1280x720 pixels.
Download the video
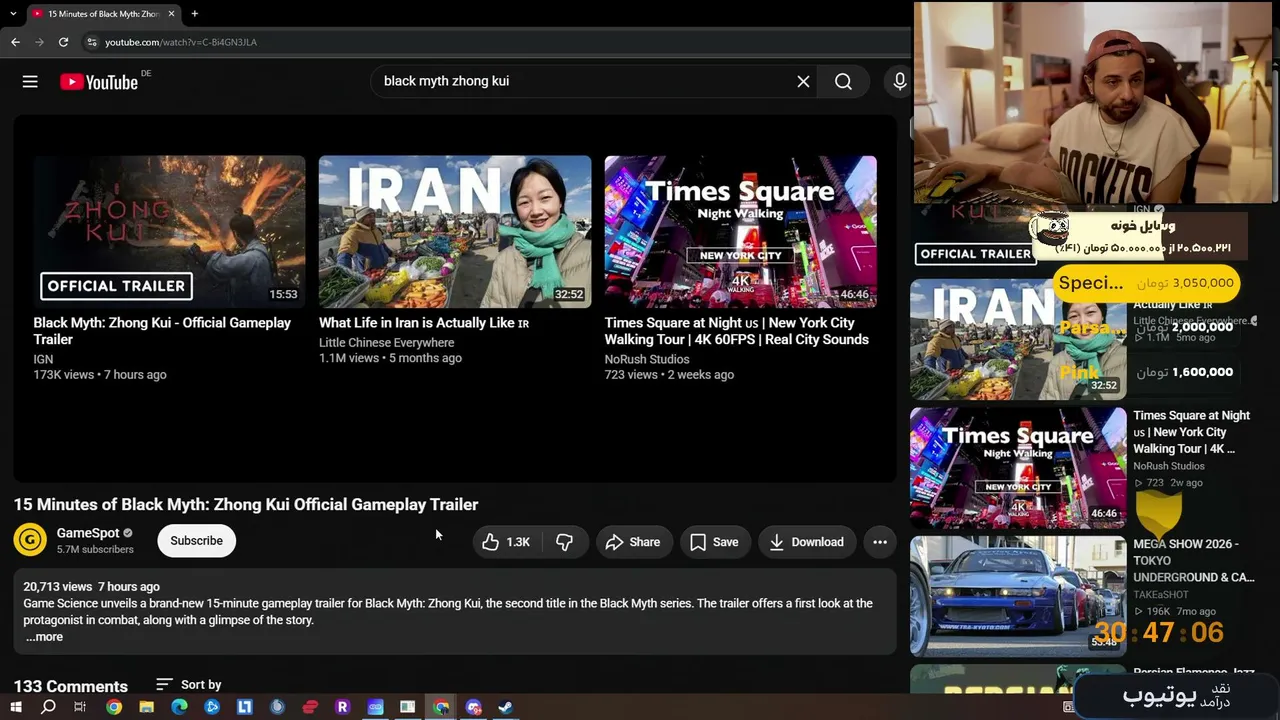tap(807, 542)
